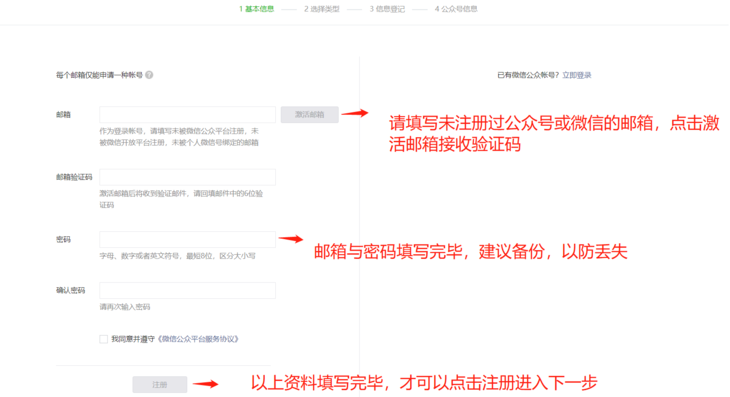This screenshot has height=397, width=730.
Task: Focus the 确认密码 confirm password field
Action: pos(188,290)
